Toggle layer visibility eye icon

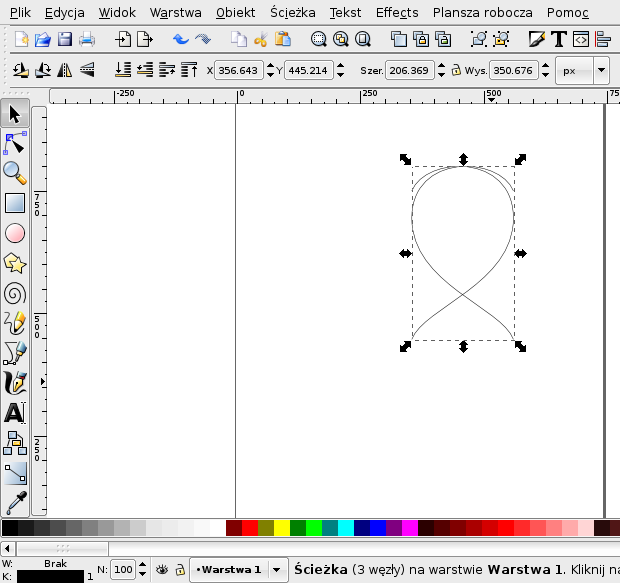click(161, 569)
